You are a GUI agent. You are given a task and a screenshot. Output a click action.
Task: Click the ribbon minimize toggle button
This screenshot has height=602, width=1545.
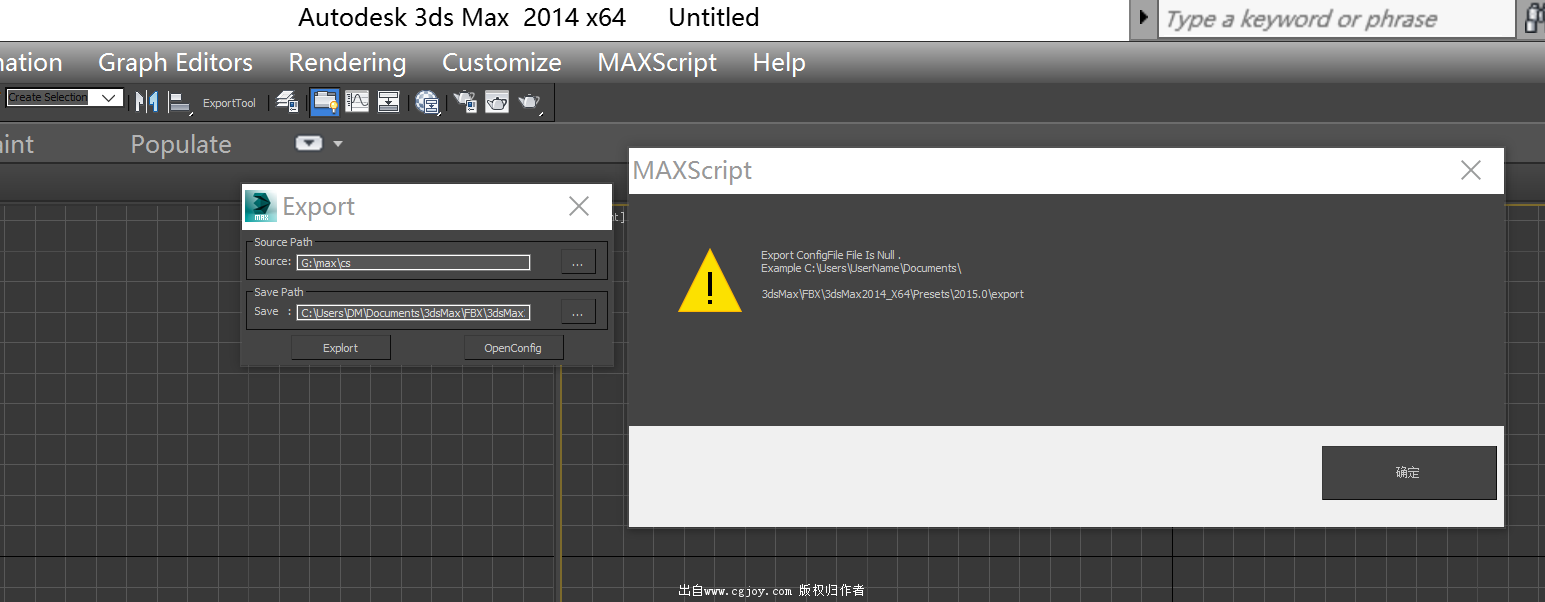click(x=309, y=143)
